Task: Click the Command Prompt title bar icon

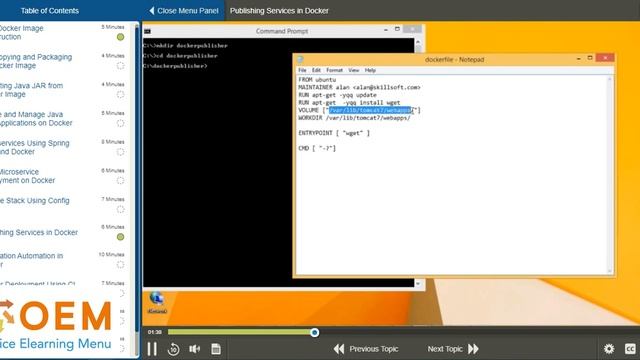Action: (148, 31)
